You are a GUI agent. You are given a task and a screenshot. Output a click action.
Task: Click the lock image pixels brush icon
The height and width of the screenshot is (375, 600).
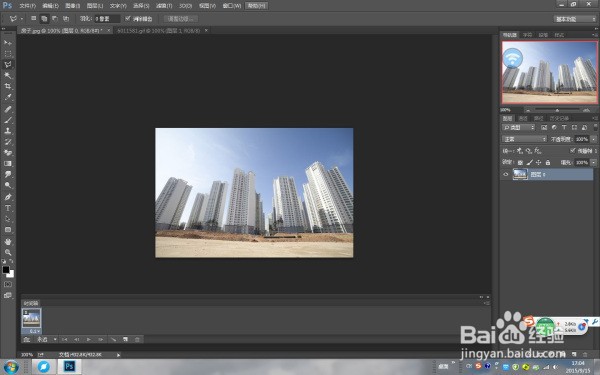[x=529, y=163]
